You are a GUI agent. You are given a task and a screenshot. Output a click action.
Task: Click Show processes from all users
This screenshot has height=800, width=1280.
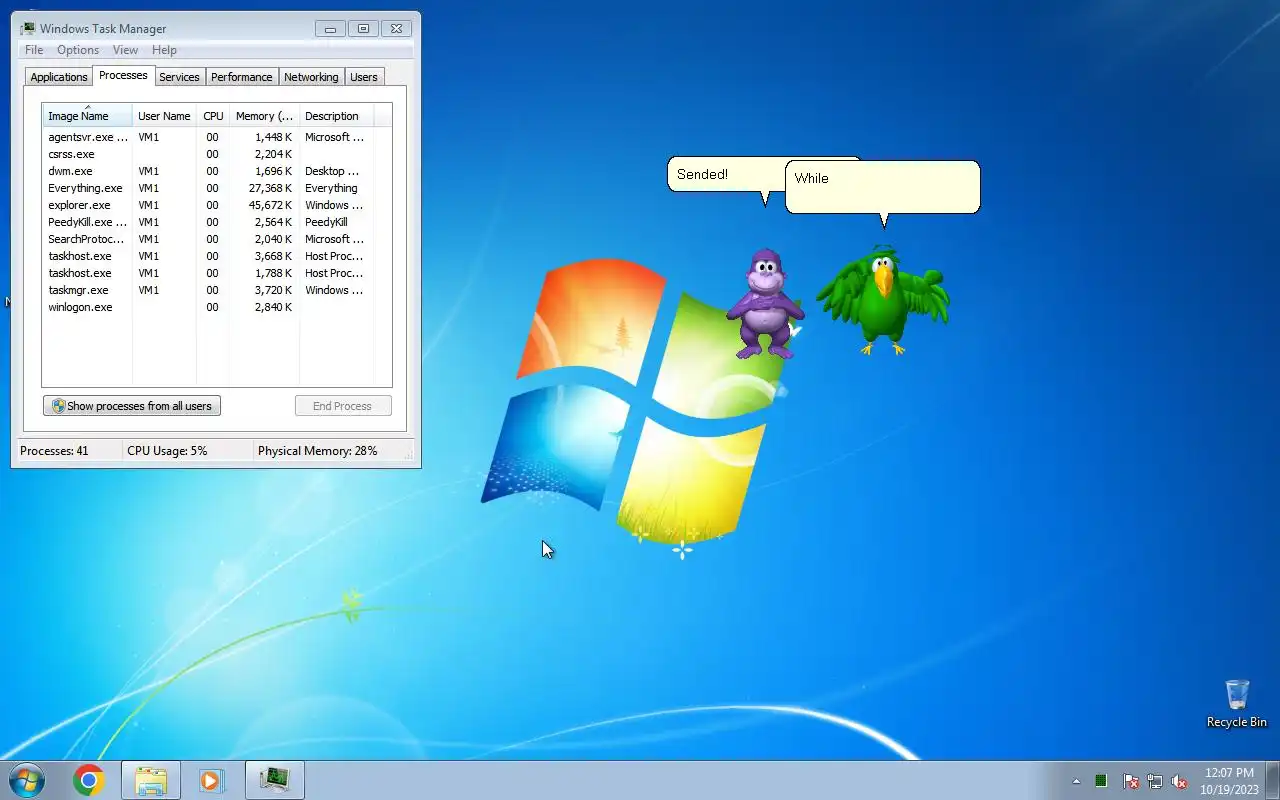tap(132, 406)
